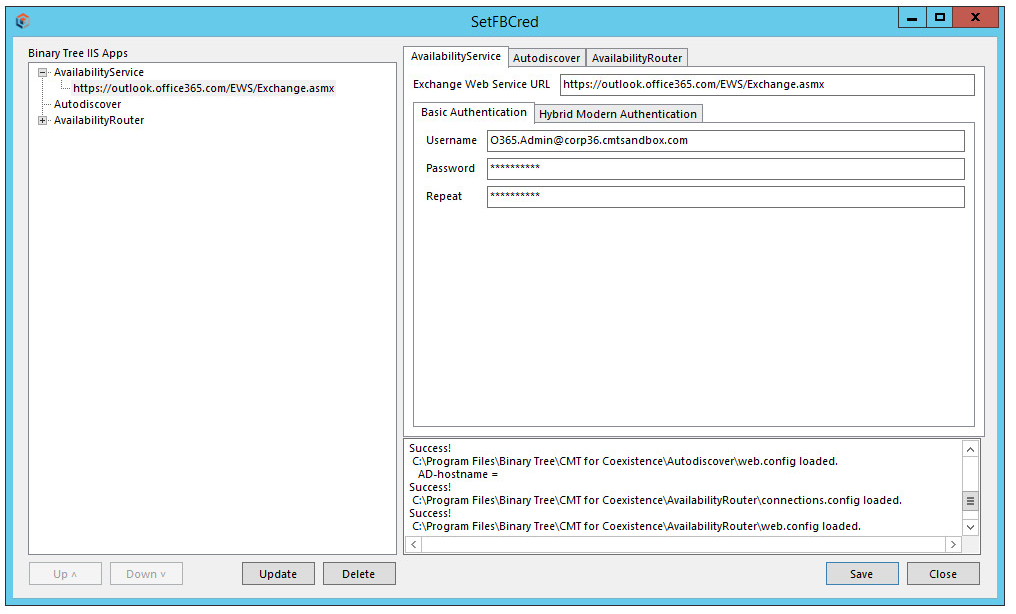Minimize the SetFBCred window

(x=912, y=17)
